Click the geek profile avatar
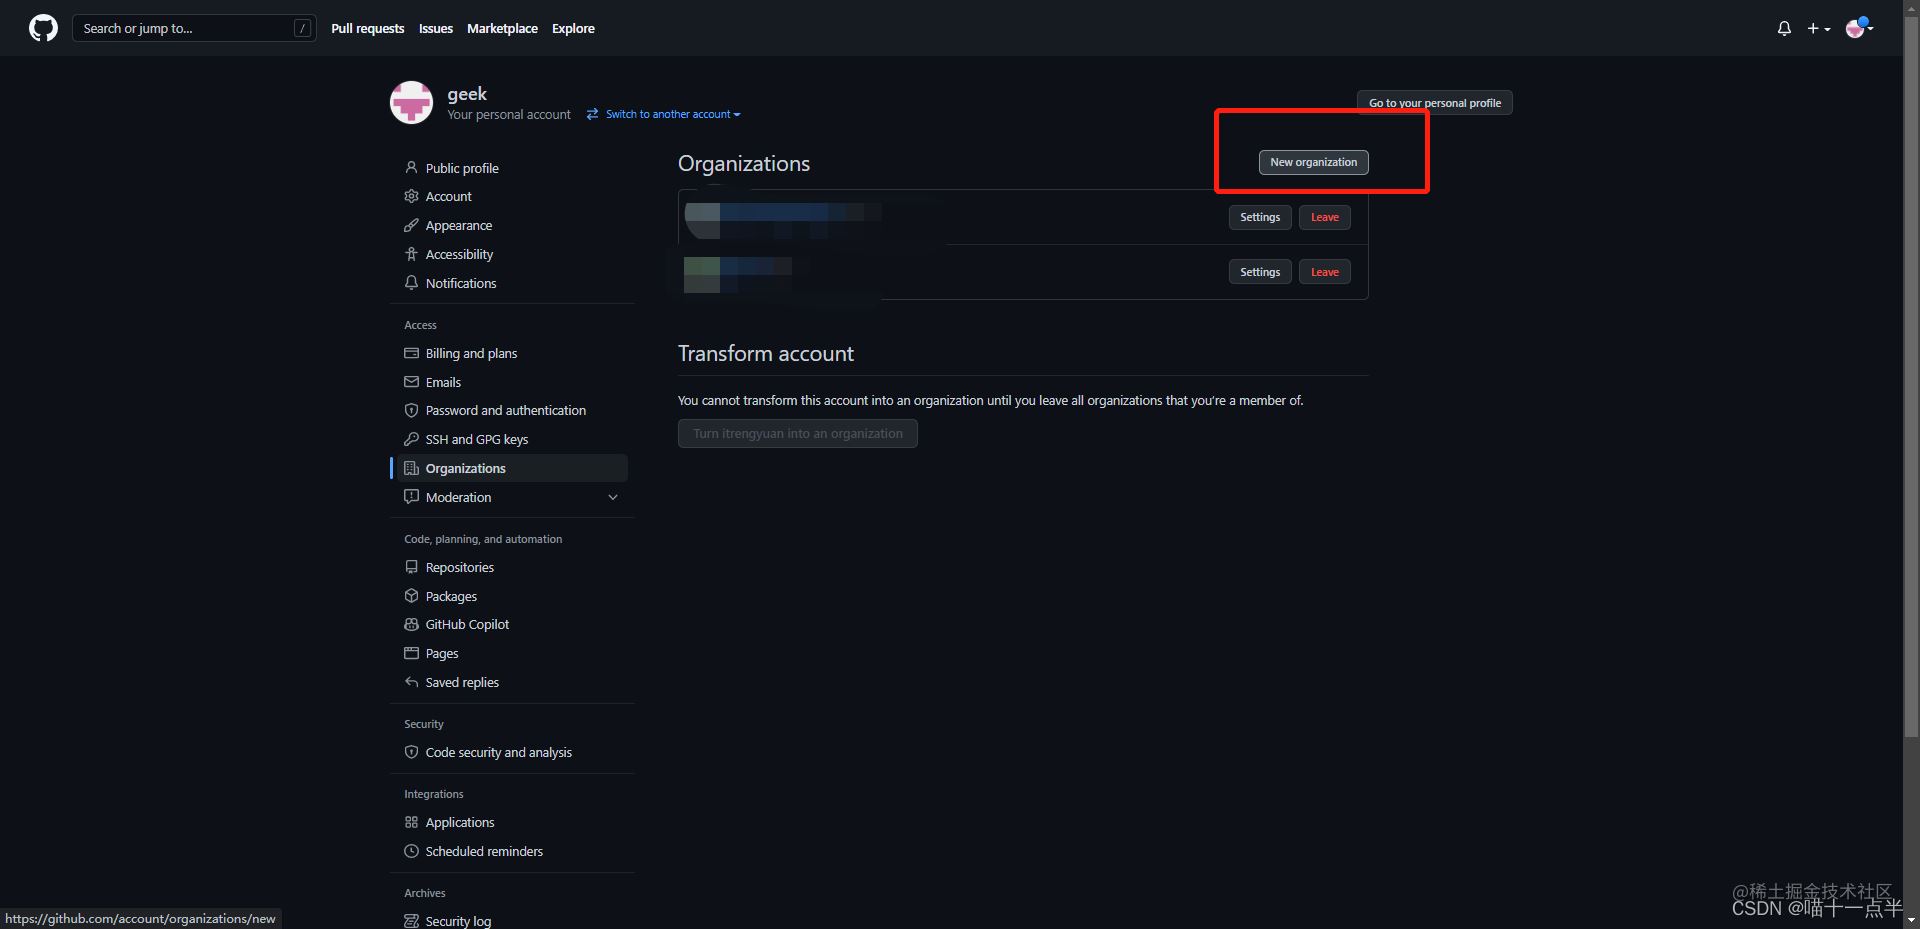The width and height of the screenshot is (1920, 929). (x=411, y=102)
